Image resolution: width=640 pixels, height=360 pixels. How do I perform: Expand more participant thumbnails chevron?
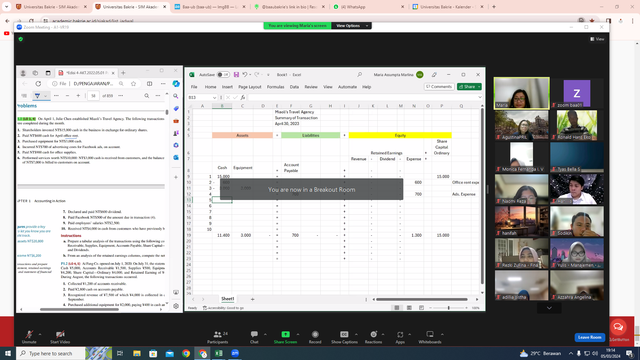click(x=549, y=308)
